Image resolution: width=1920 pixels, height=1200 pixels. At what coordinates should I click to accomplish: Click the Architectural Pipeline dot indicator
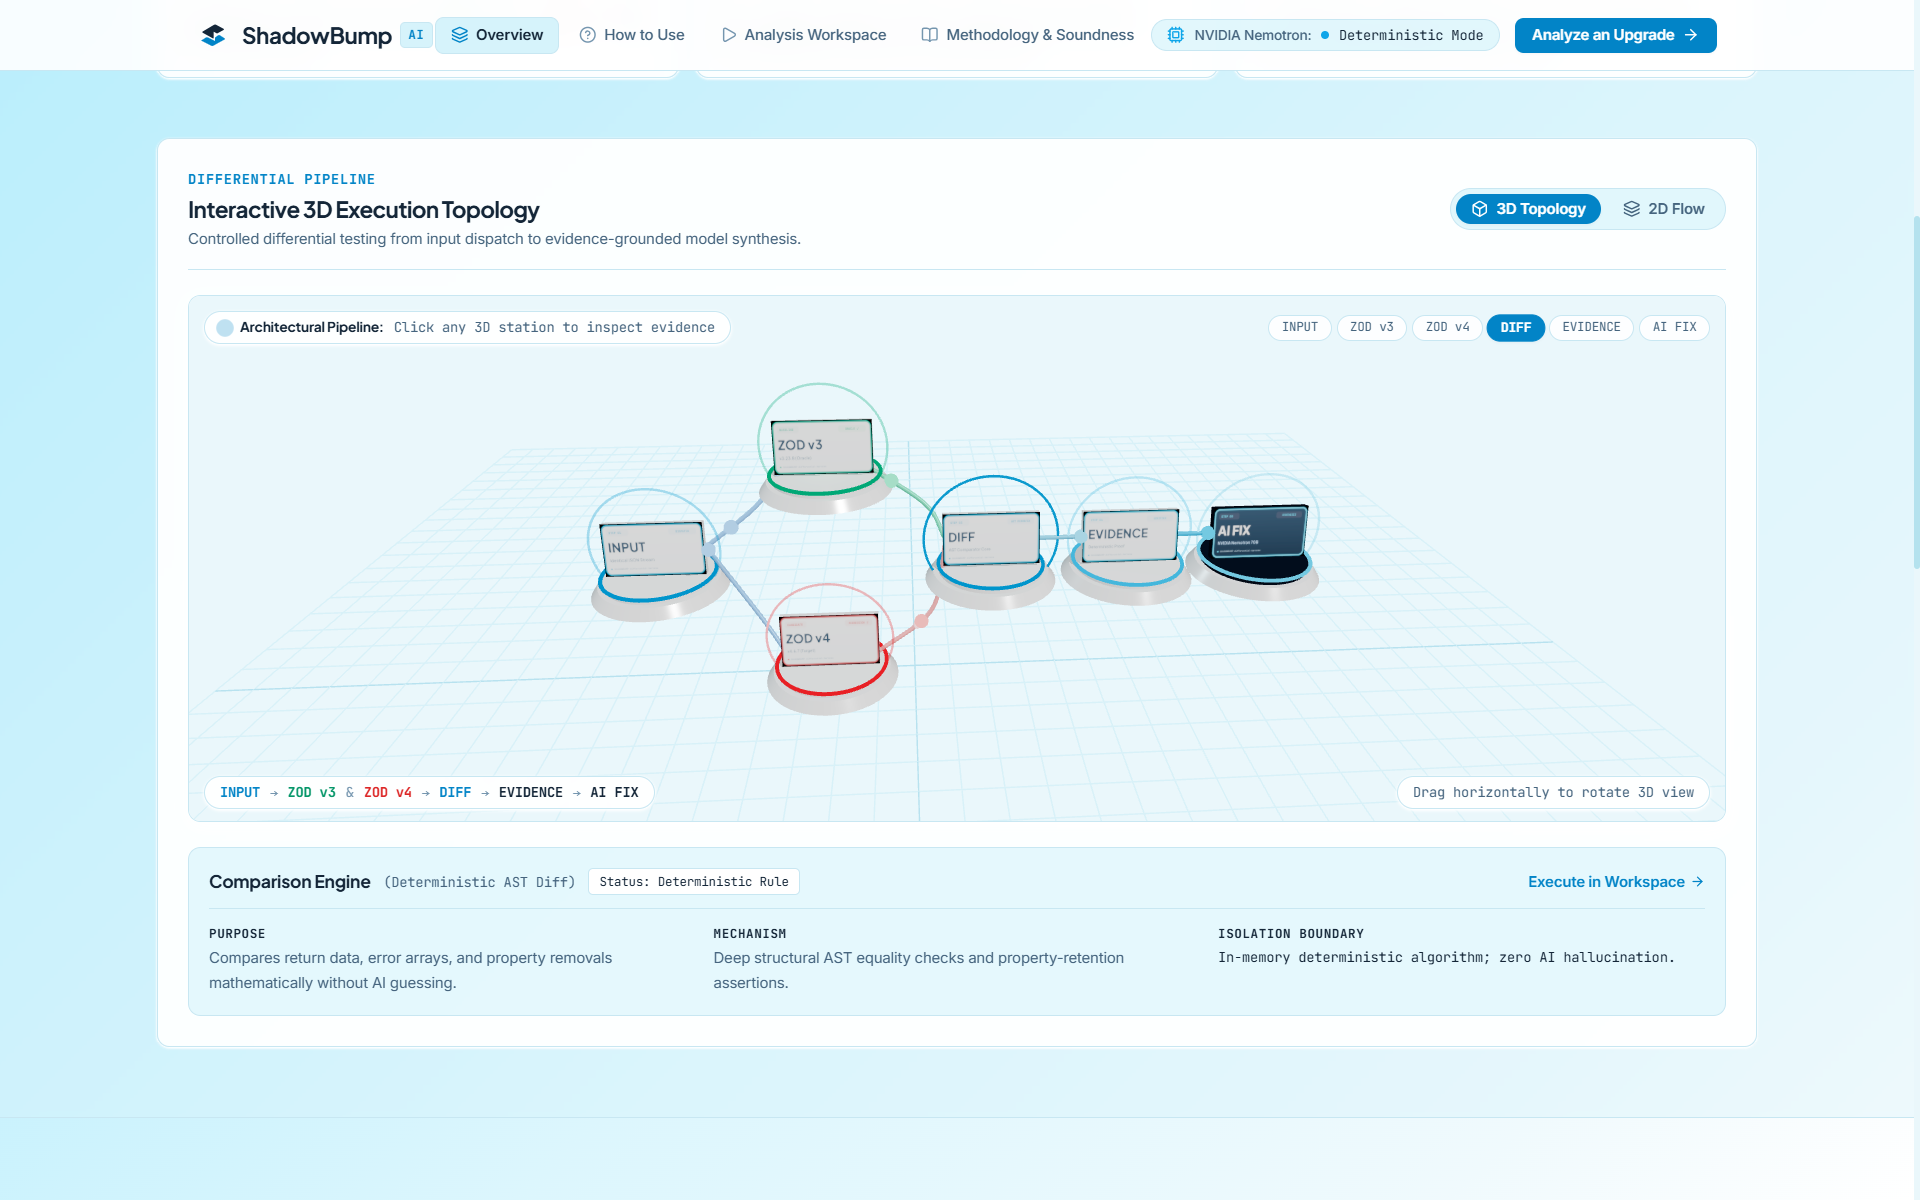(x=225, y=328)
